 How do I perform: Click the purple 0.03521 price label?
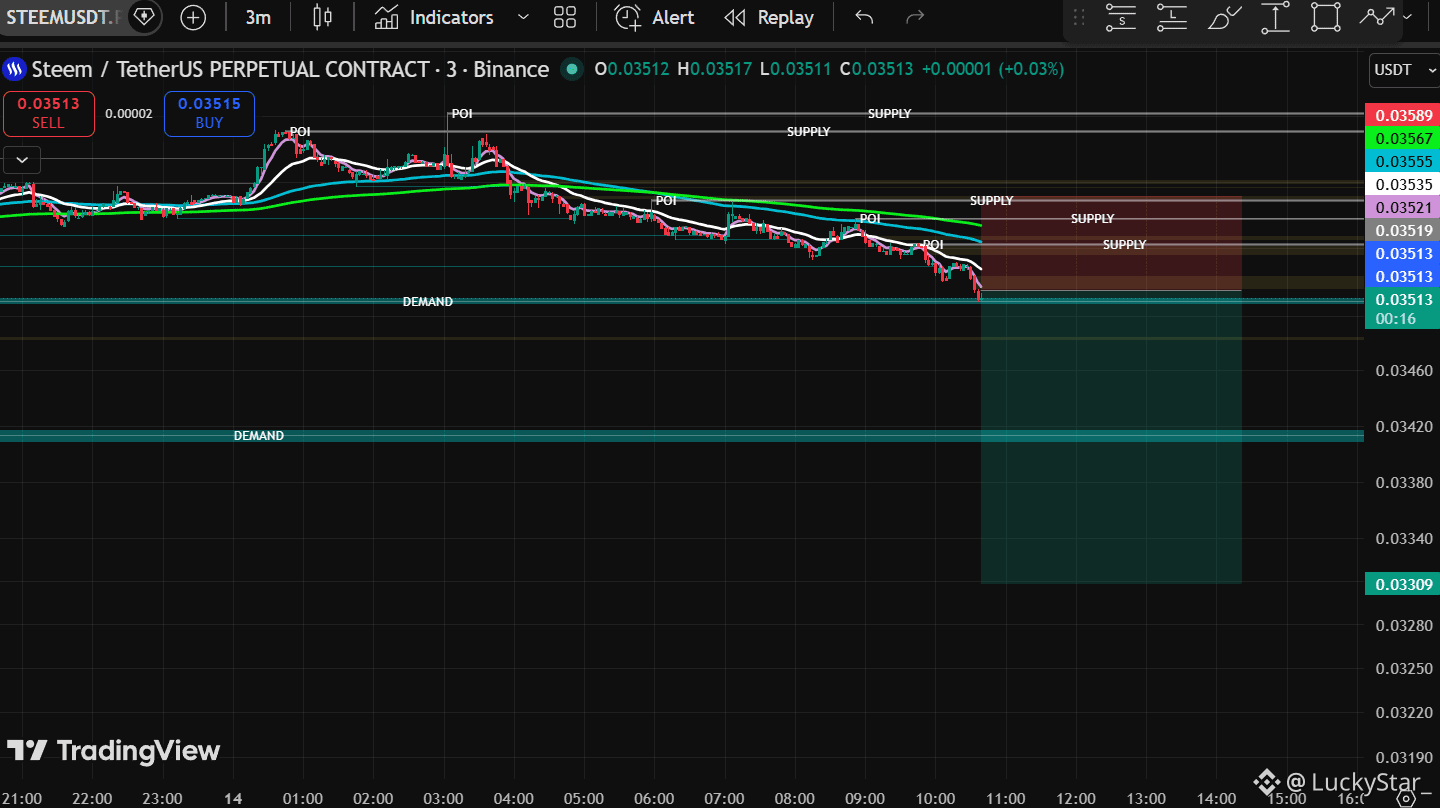tap(1404, 207)
